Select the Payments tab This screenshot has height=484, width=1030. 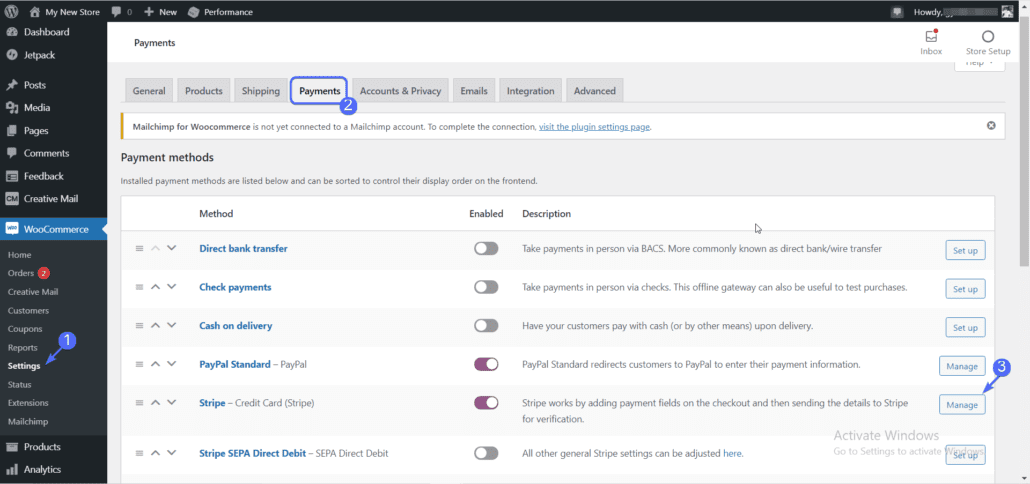[319, 91]
